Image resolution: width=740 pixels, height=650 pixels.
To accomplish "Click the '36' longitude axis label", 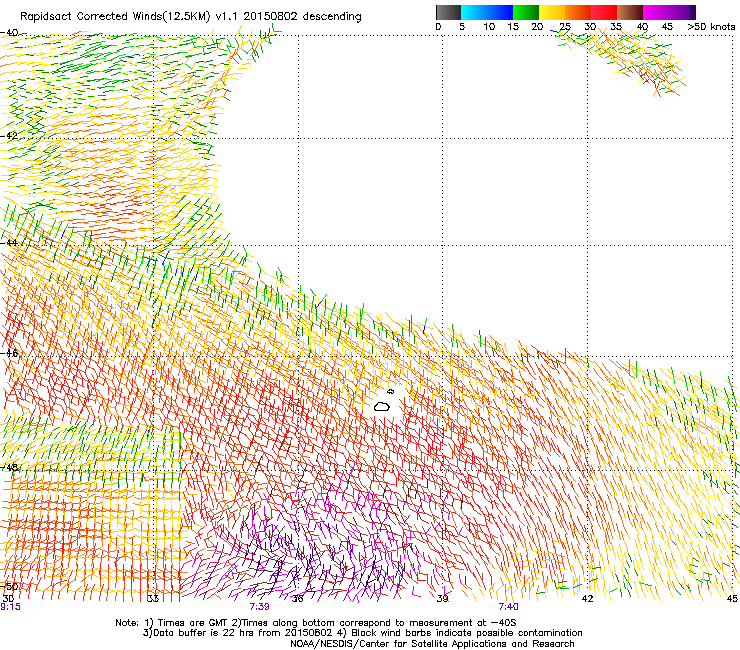I will (297, 599).
